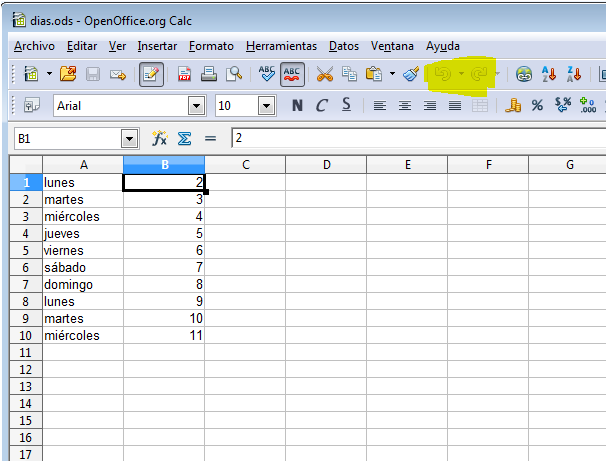The image size is (607, 462).
Task: Expand the font size dropdown
Action: coord(266,106)
